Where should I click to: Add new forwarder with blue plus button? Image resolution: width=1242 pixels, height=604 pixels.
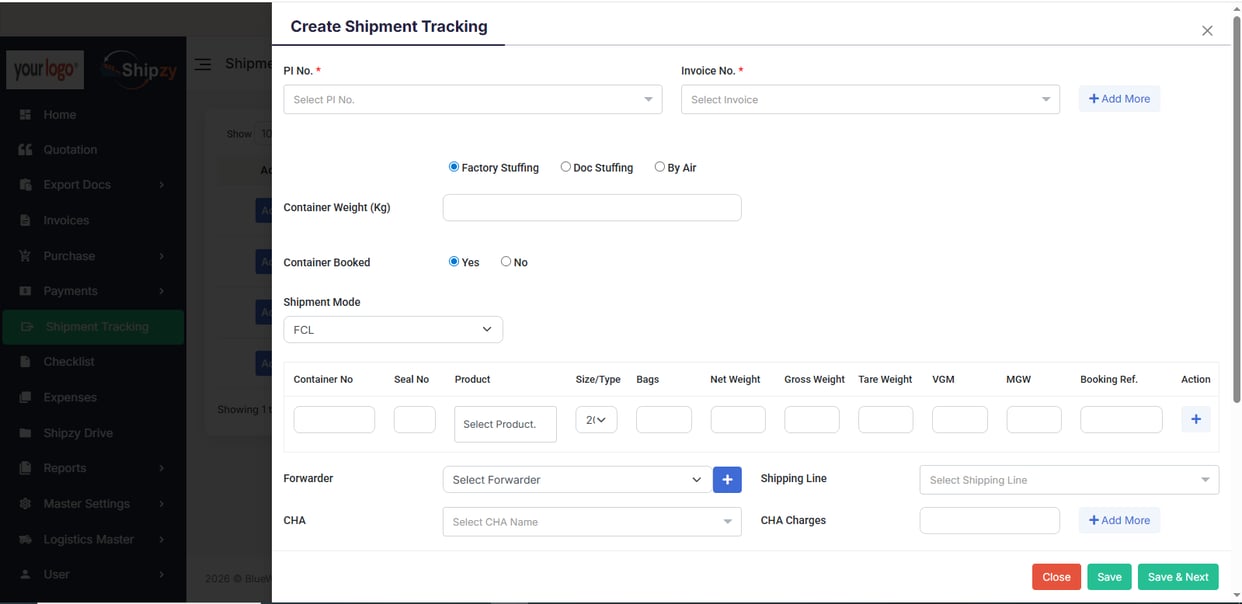727,480
